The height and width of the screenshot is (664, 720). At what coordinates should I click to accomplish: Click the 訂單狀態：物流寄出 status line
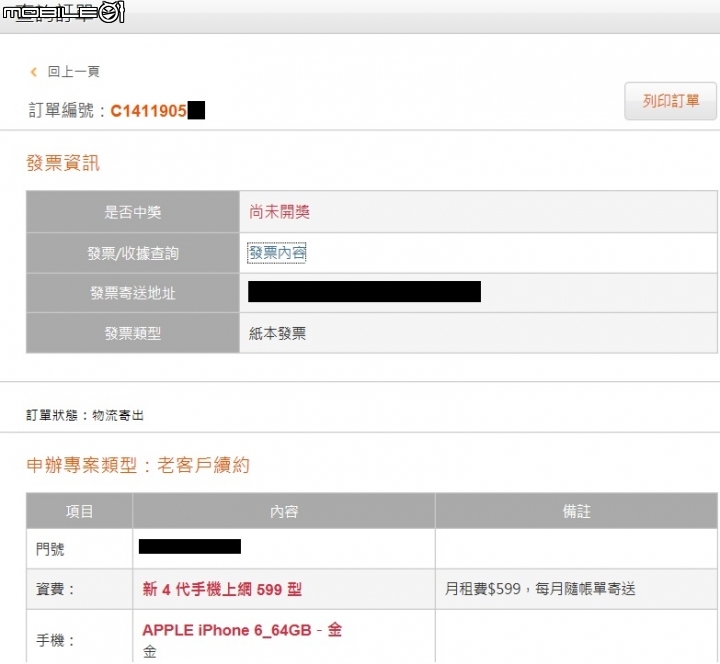click(x=85, y=415)
